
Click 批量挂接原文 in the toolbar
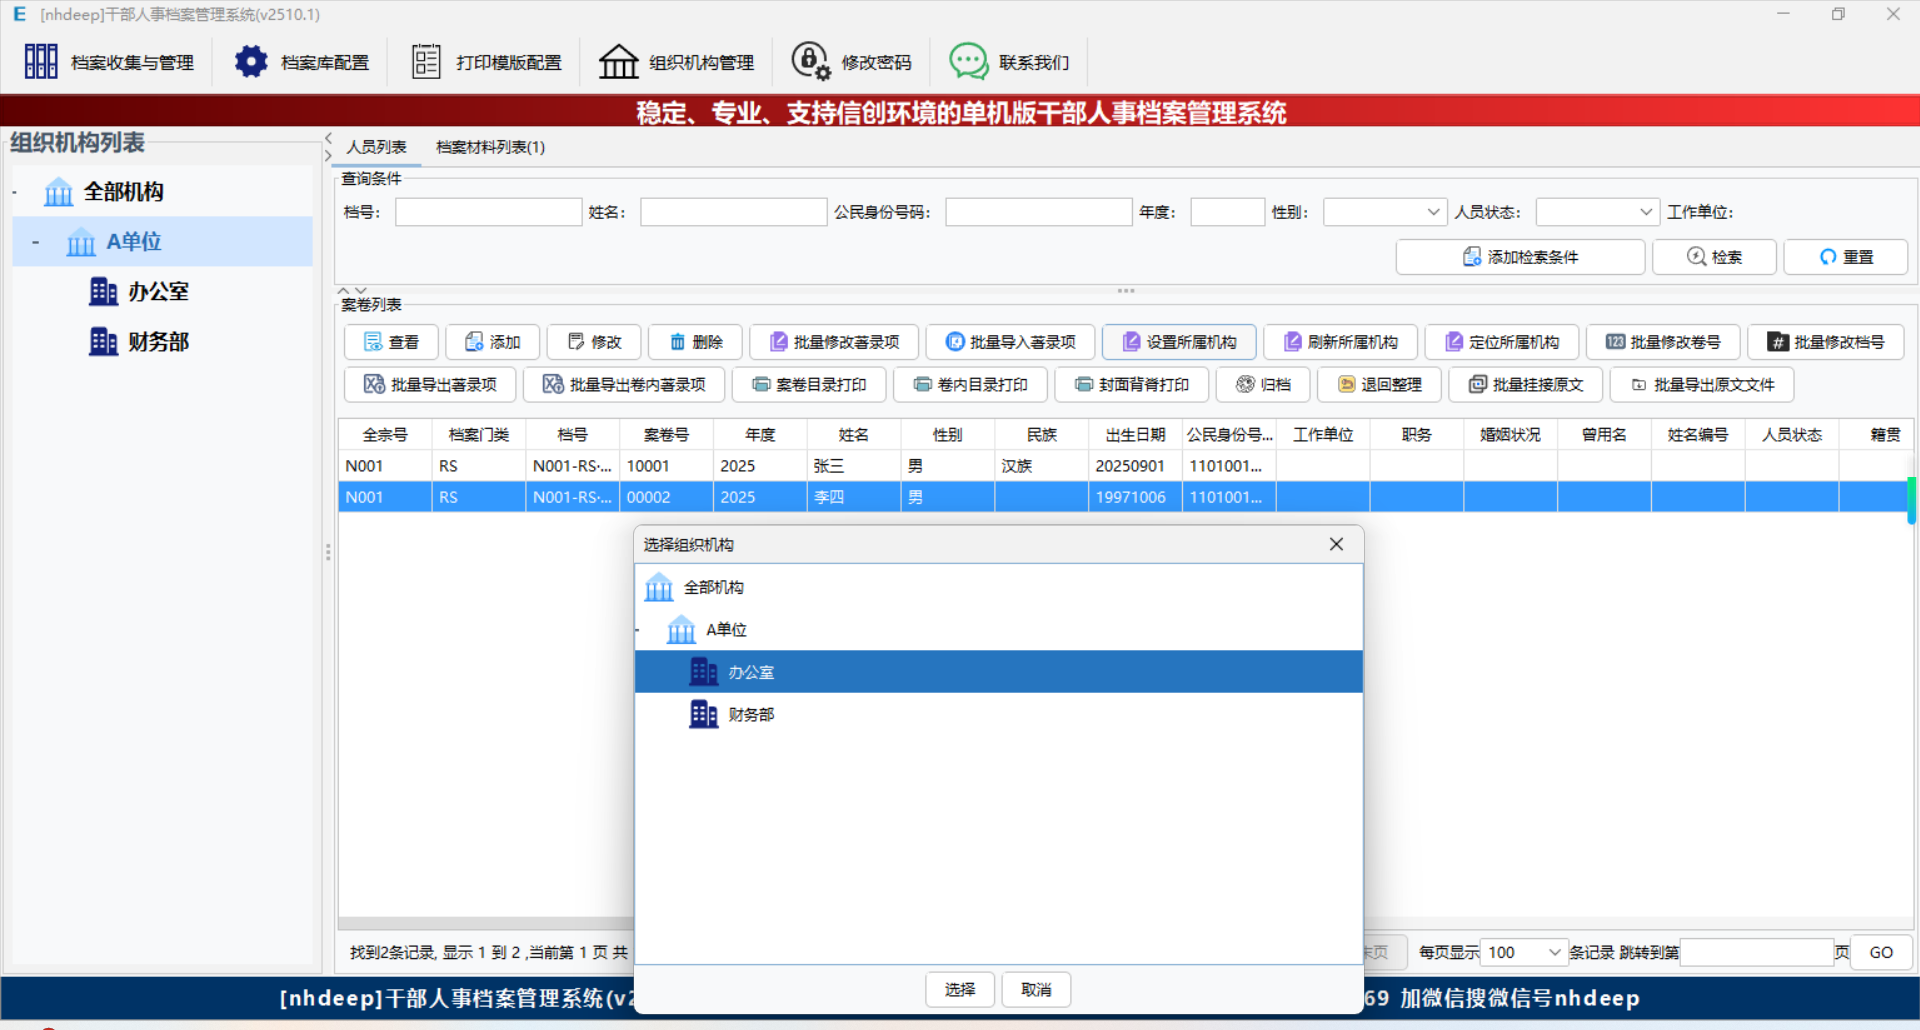1524,384
